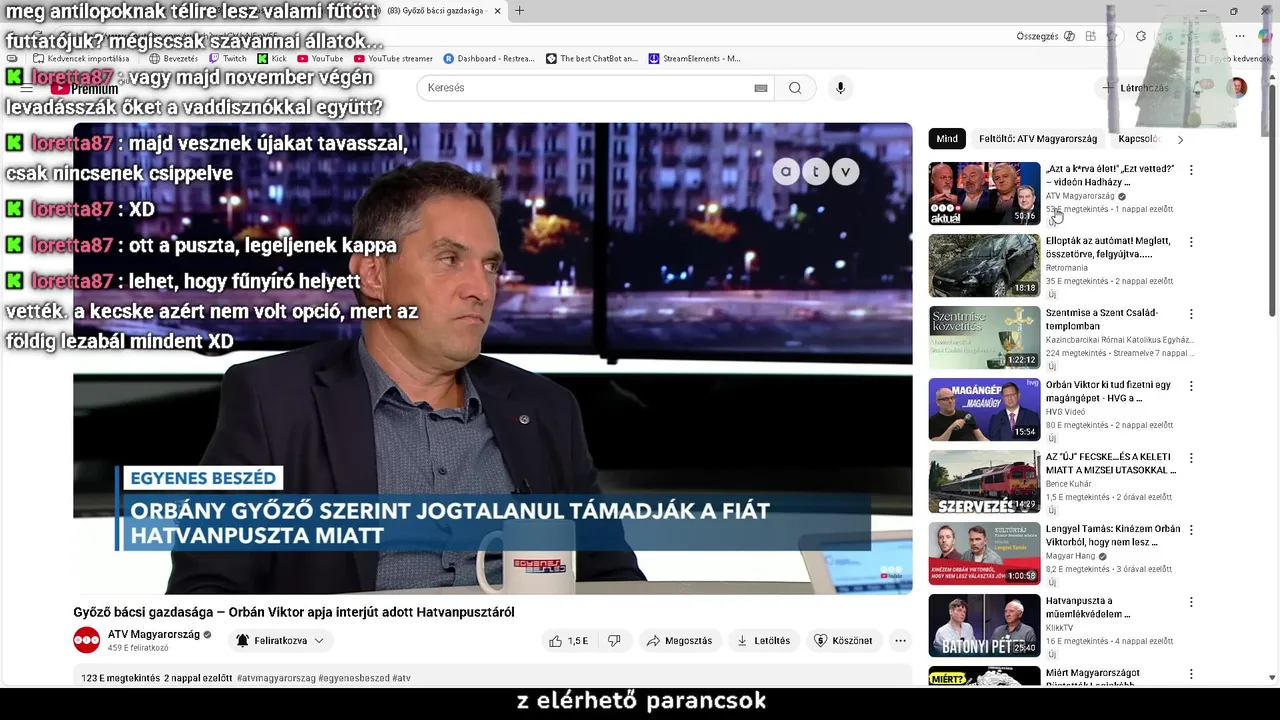
Task: Open Retromania channel name under stolen car video
Action: pos(1067,268)
